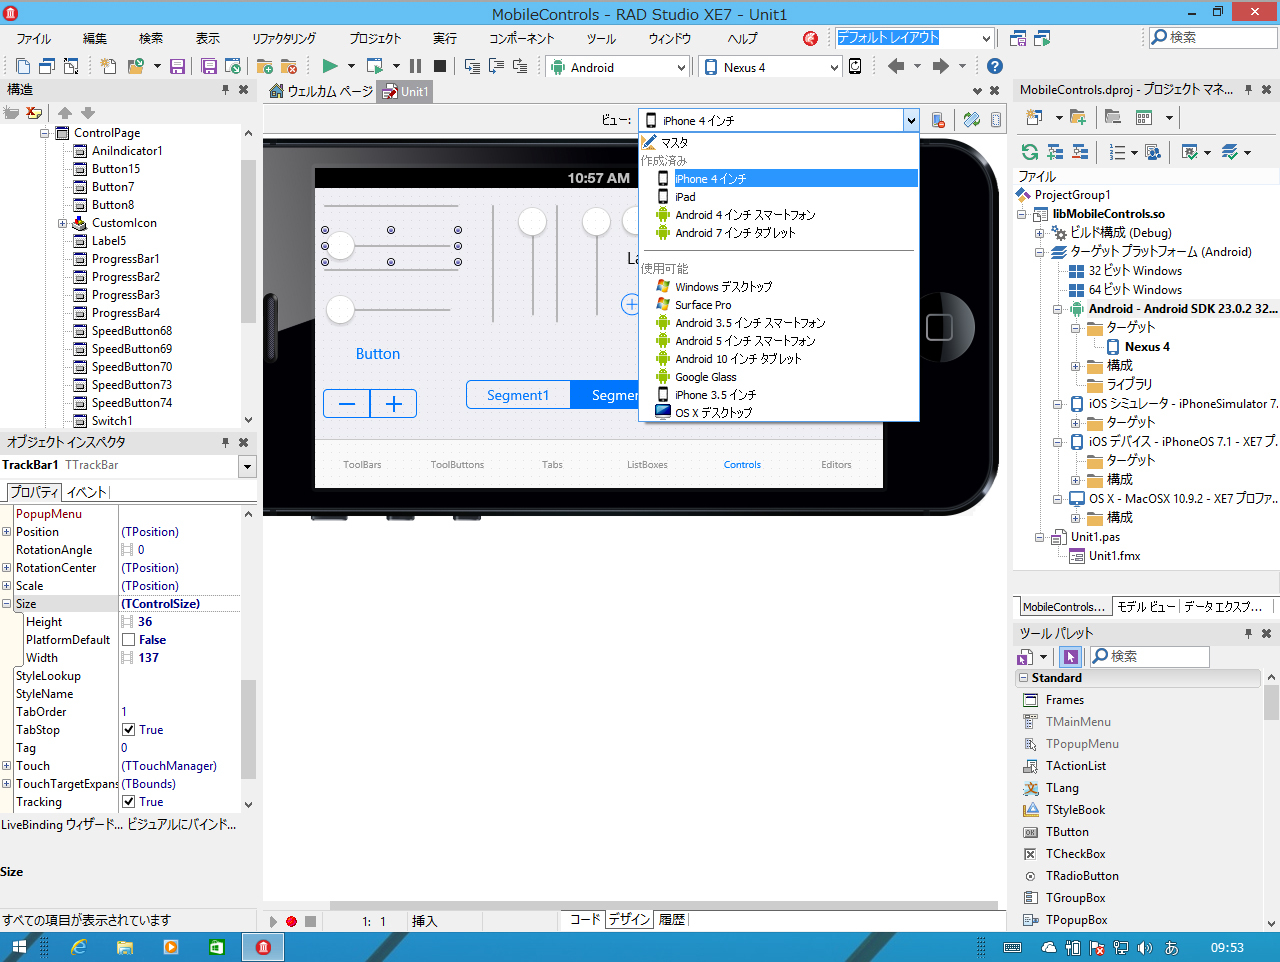Switch to the Code editor tab

tap(585, 919)
